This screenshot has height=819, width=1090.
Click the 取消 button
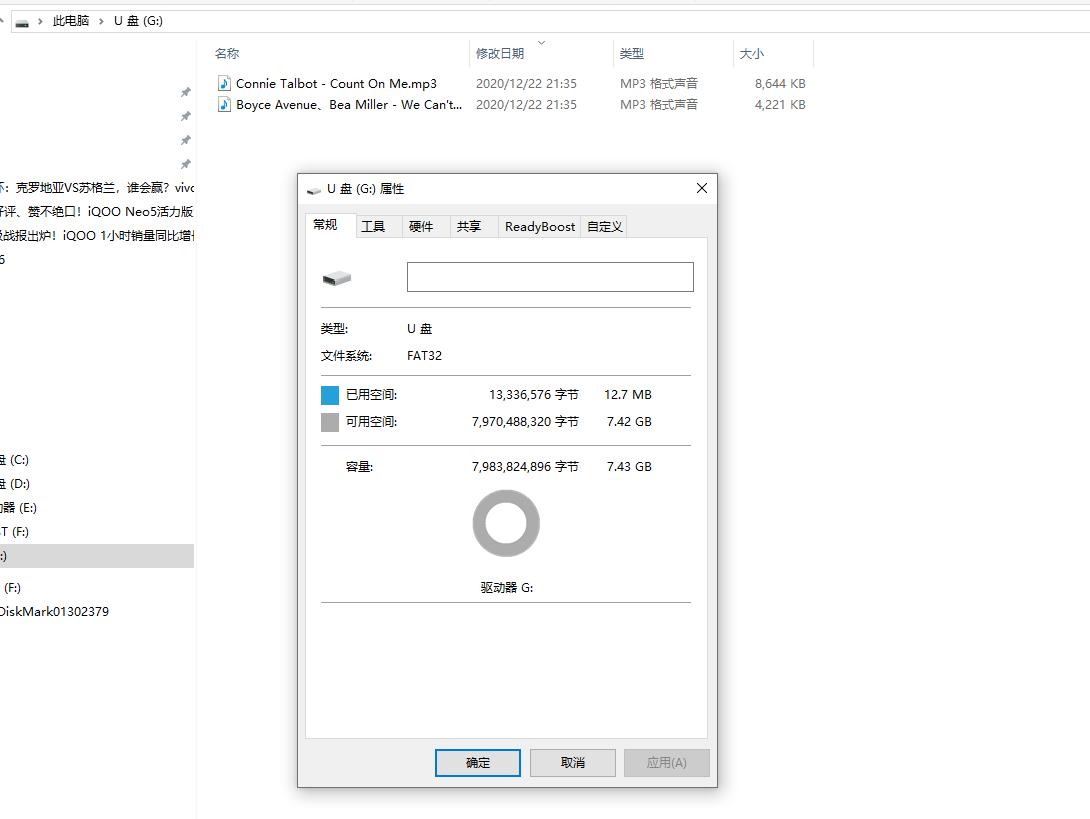[571, 762]
